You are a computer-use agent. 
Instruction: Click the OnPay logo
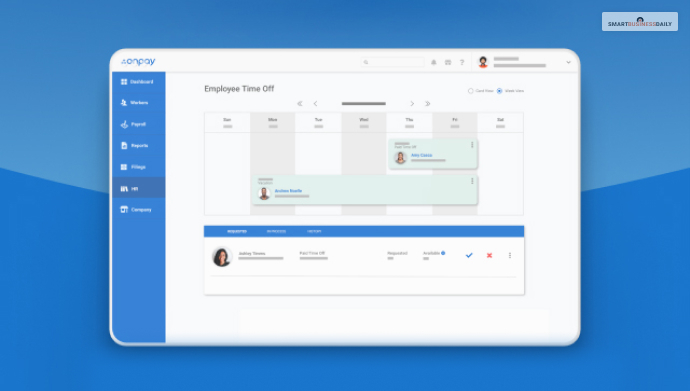[138, 62]
